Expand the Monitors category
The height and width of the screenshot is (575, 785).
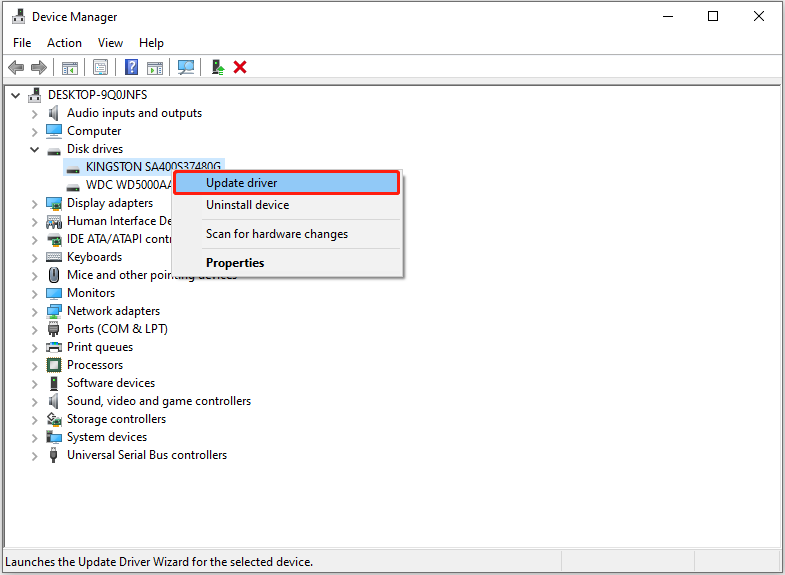(34, 294)
